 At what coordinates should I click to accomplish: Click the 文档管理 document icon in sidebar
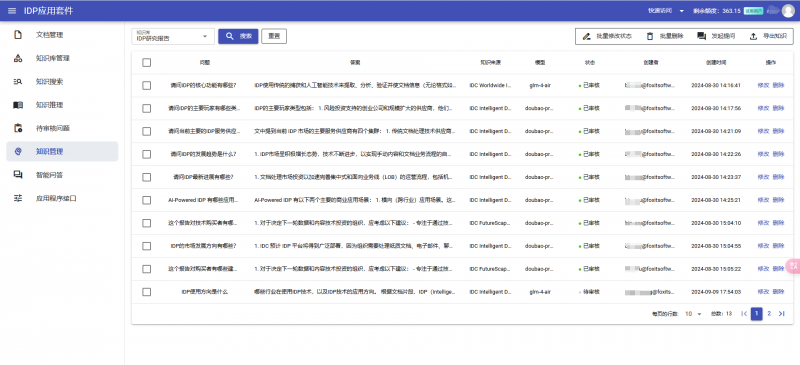point(18,35)
